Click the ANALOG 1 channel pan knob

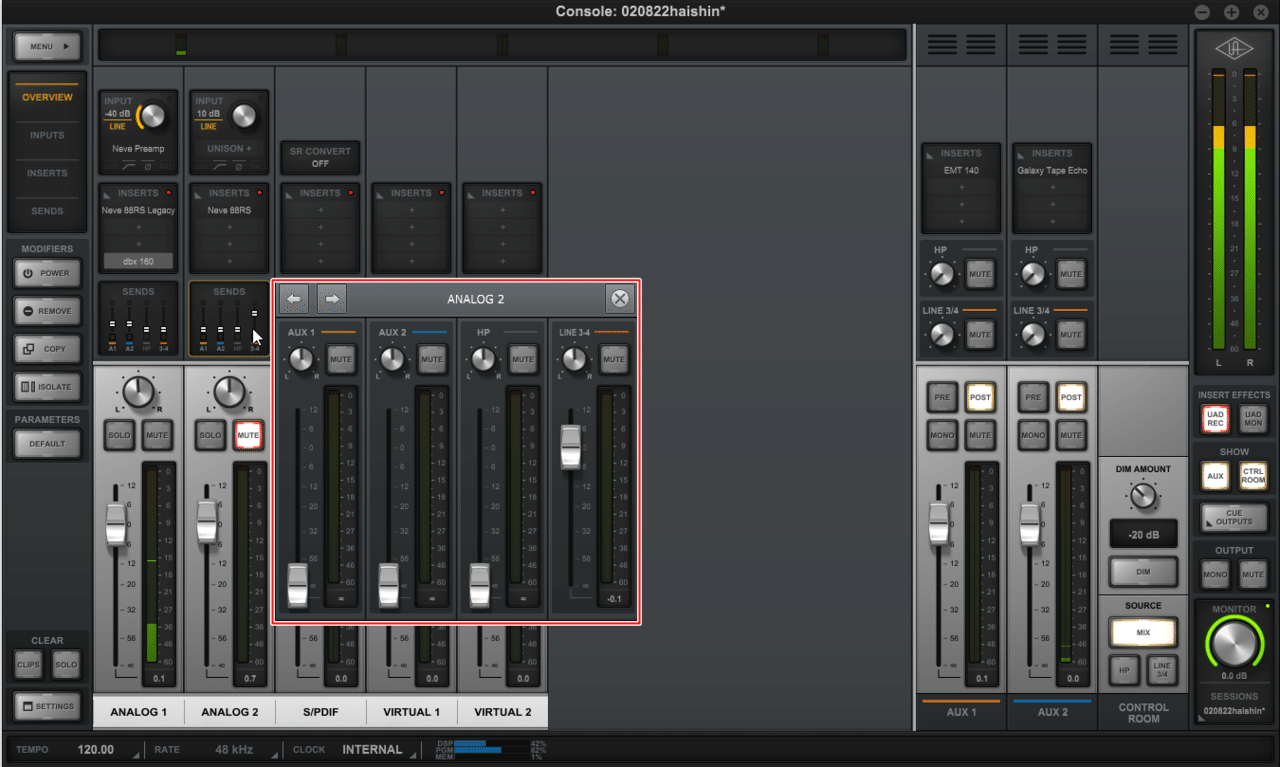139,392
